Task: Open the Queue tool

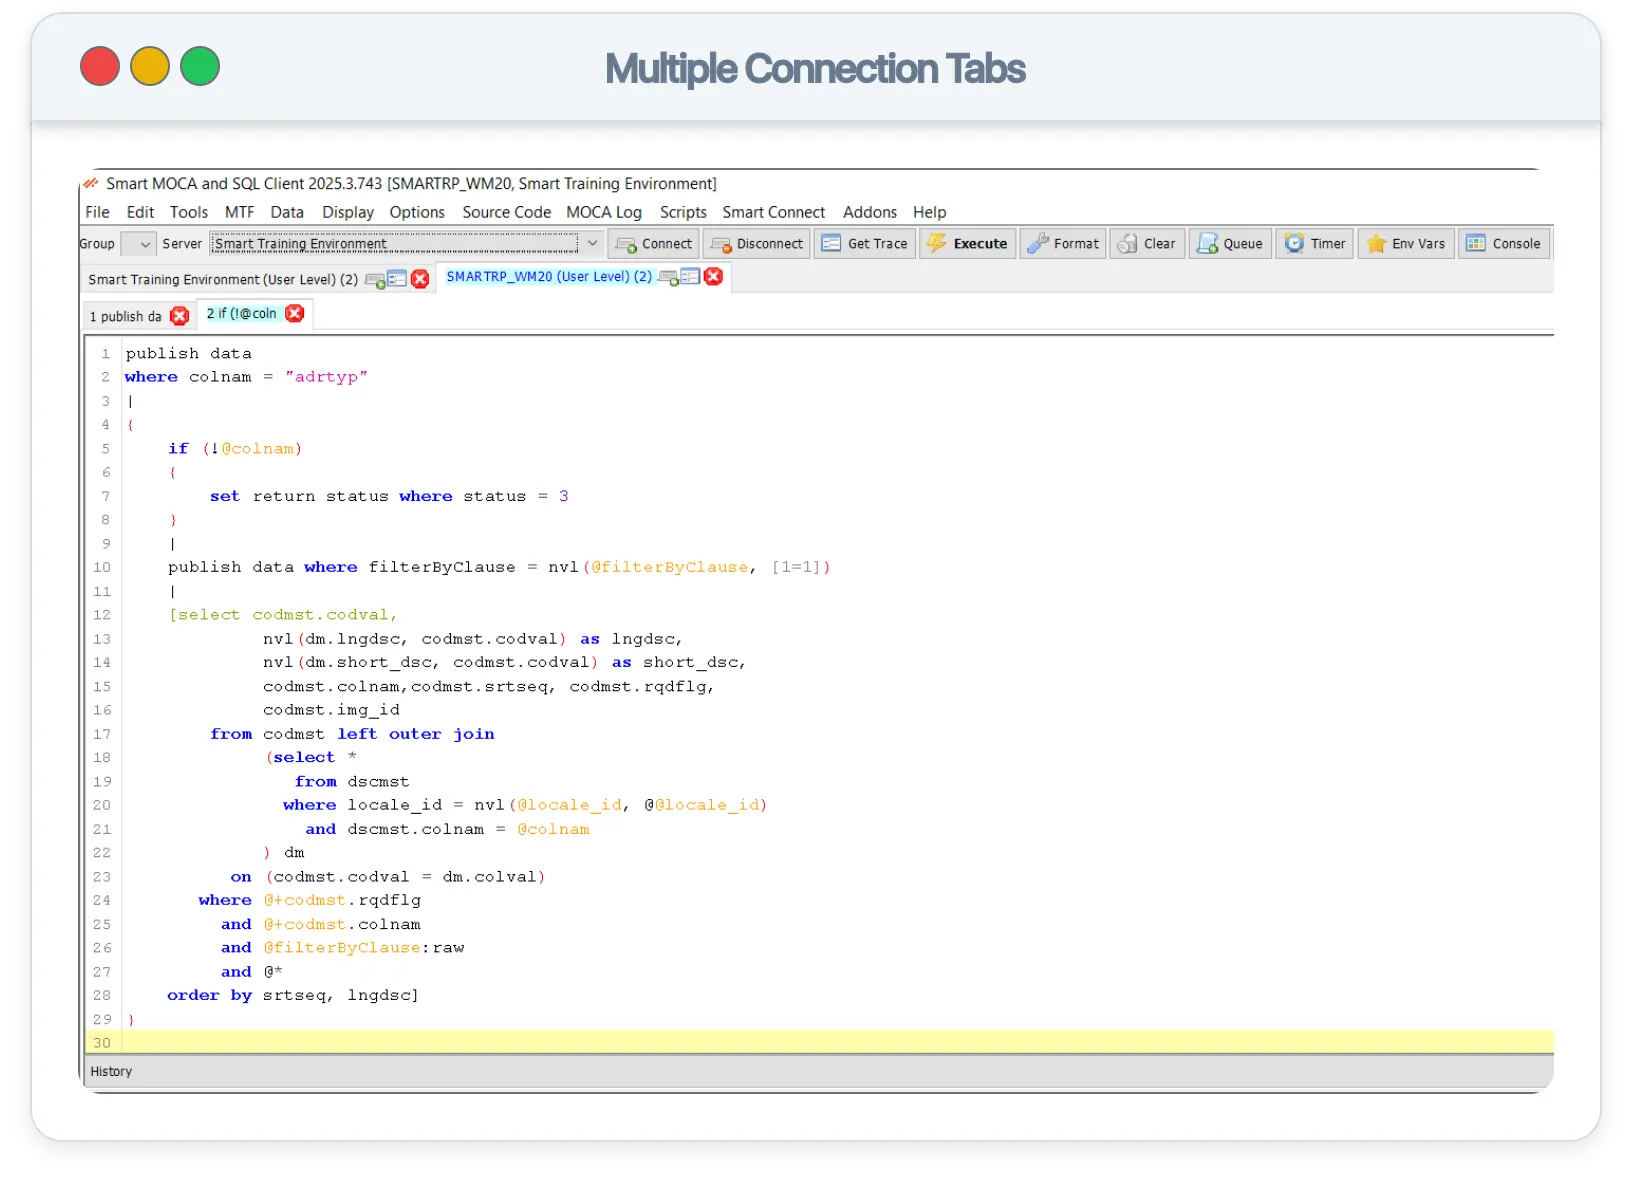Action: click(1231, 244)
